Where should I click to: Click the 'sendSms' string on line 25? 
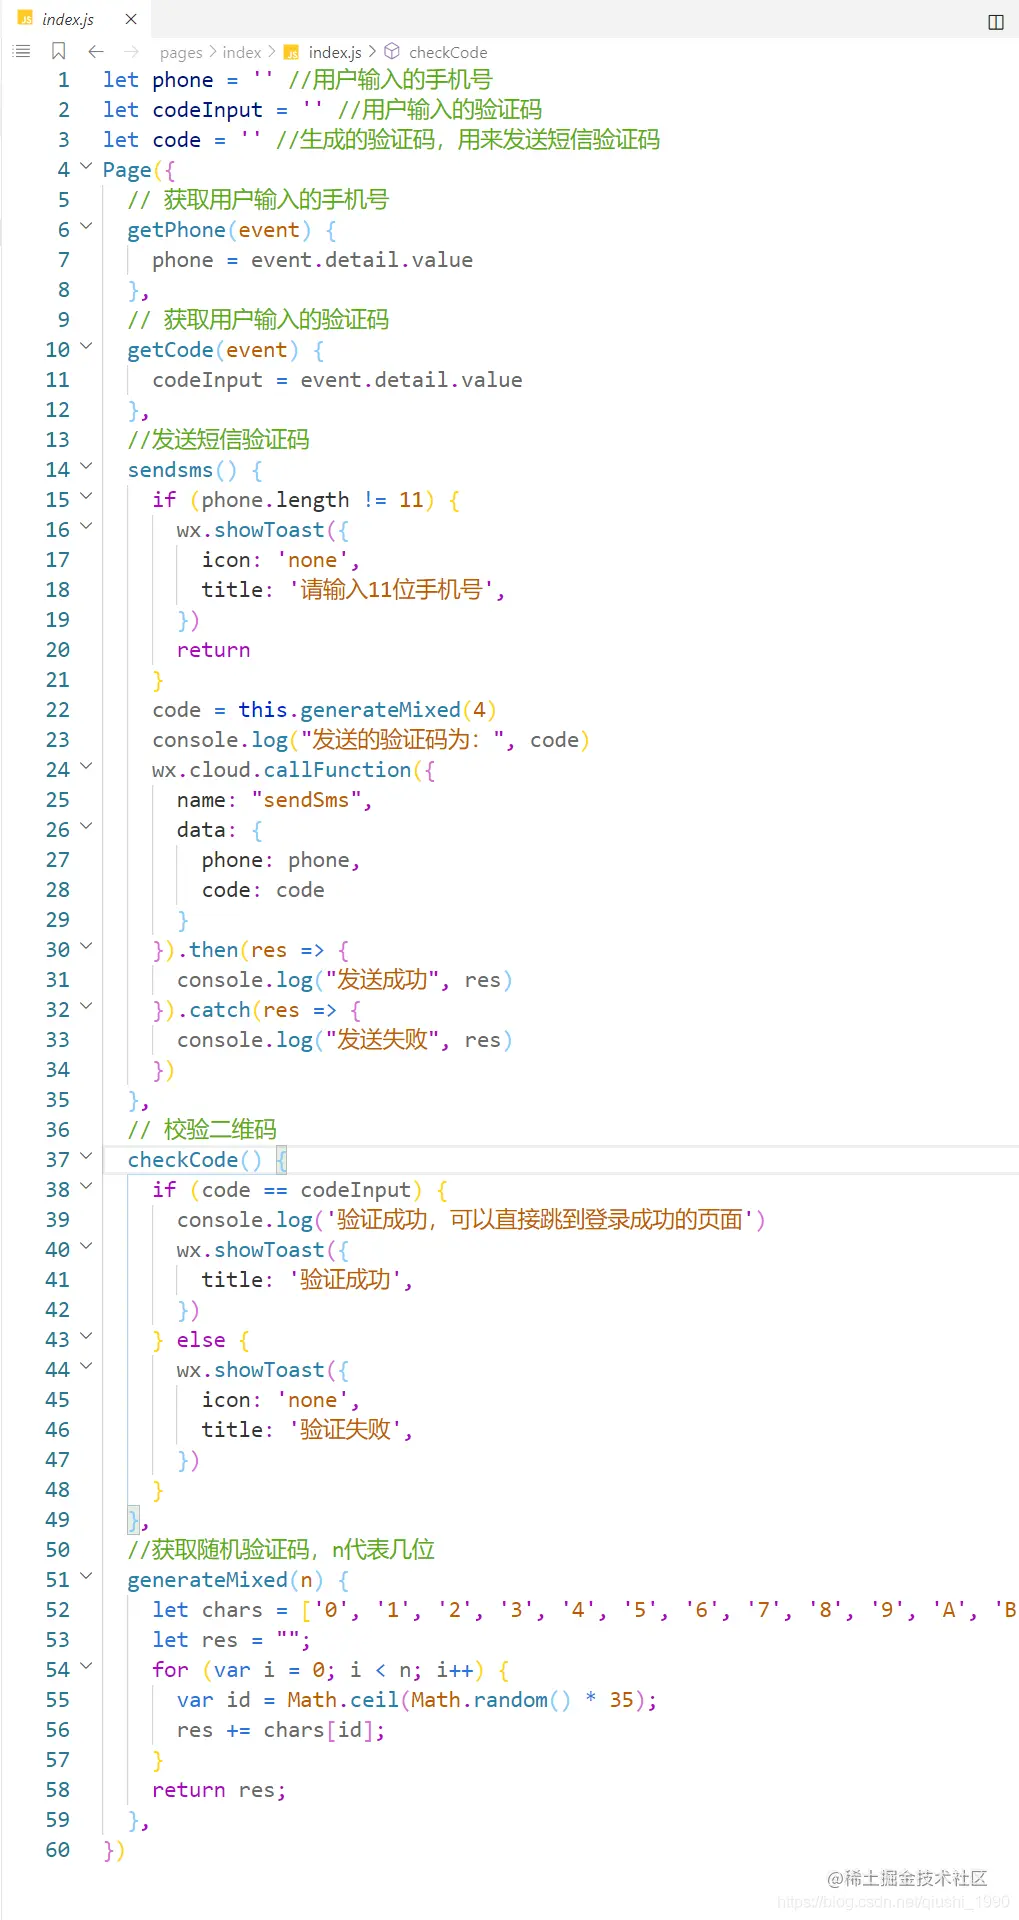[306, 800]
